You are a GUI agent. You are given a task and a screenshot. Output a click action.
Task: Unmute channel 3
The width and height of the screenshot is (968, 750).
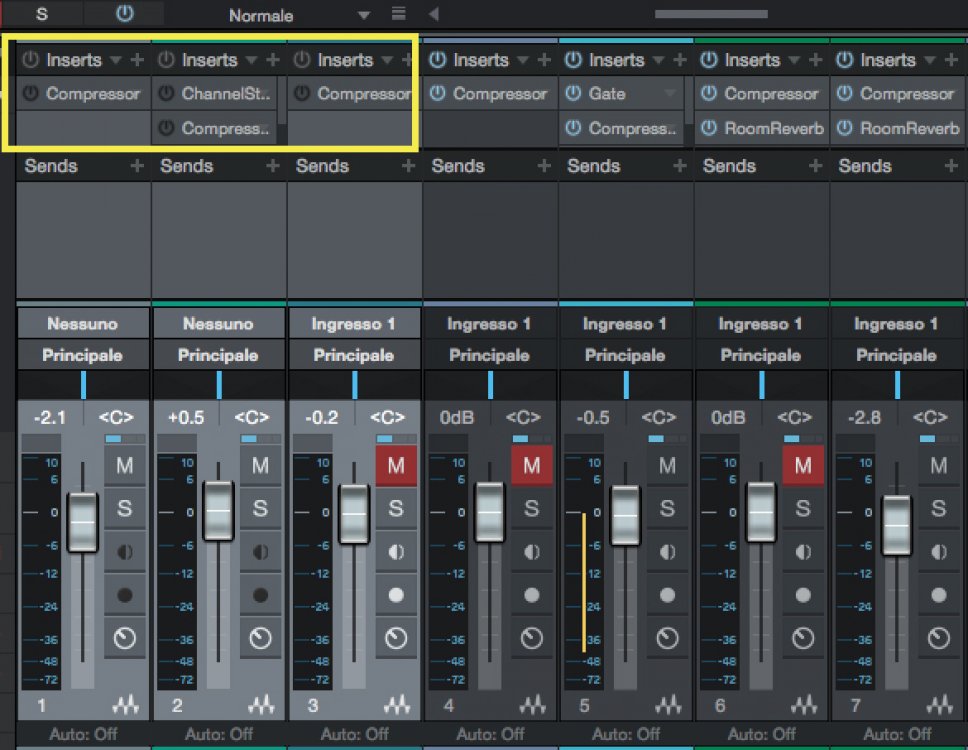click(396, 465)
